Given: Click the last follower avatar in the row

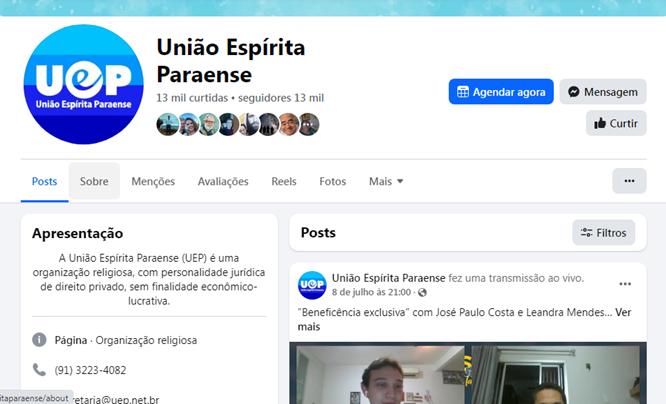Looking at the screenshot, I should click(x=309, y=124).
